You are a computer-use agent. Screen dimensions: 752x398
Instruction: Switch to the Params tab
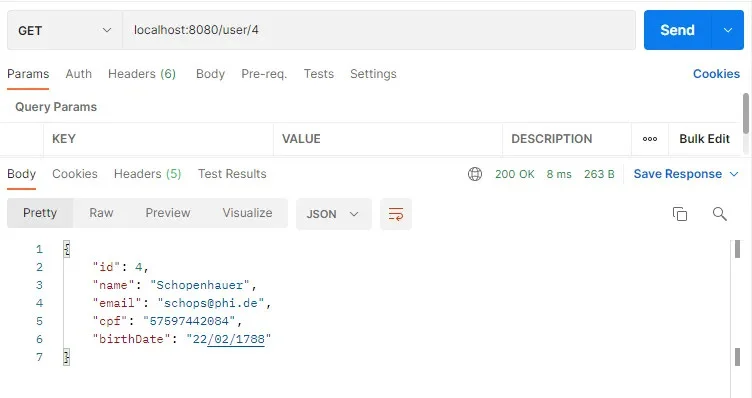[28, 74]
